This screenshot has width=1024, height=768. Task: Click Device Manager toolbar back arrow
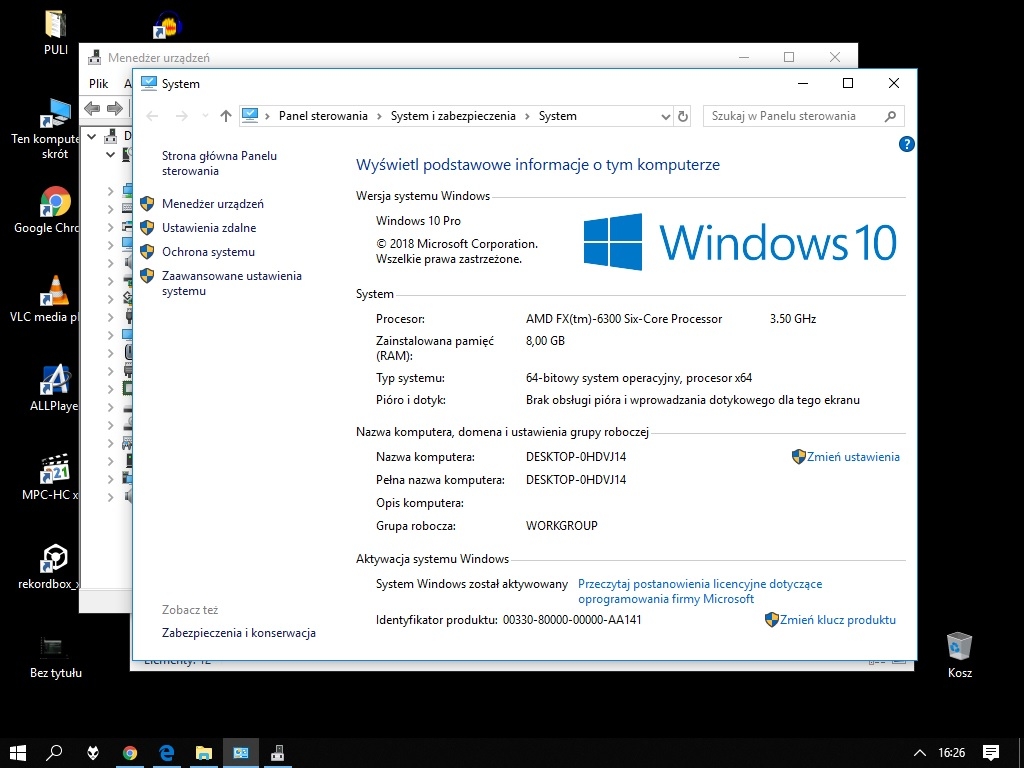click(x=92, y=108)
